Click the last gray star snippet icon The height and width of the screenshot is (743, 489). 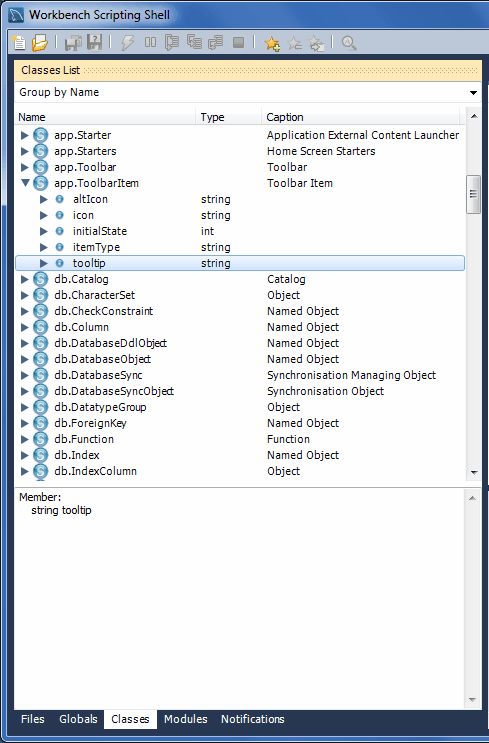click(x=316, y=43)
